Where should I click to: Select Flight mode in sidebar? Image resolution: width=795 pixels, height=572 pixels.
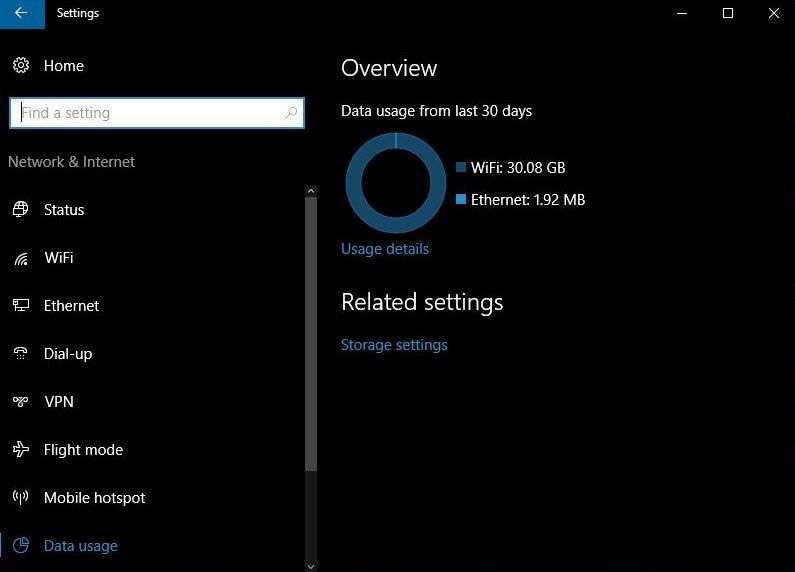(x=83, y=450)
